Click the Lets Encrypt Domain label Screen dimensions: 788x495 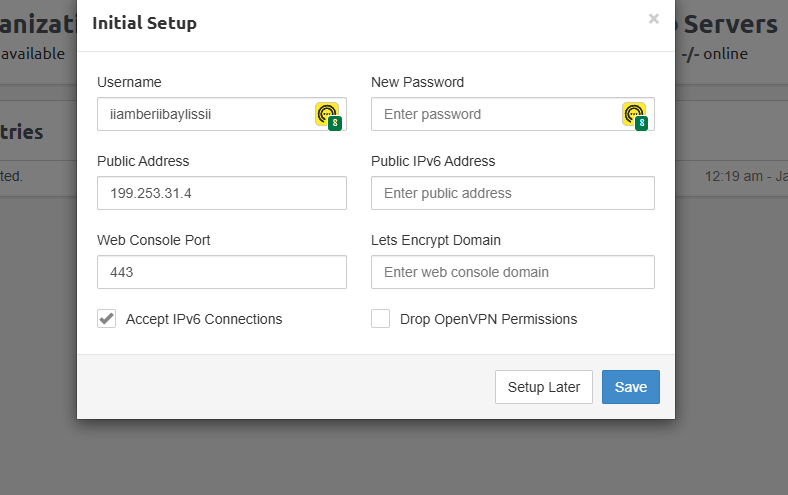coord(435,240)
